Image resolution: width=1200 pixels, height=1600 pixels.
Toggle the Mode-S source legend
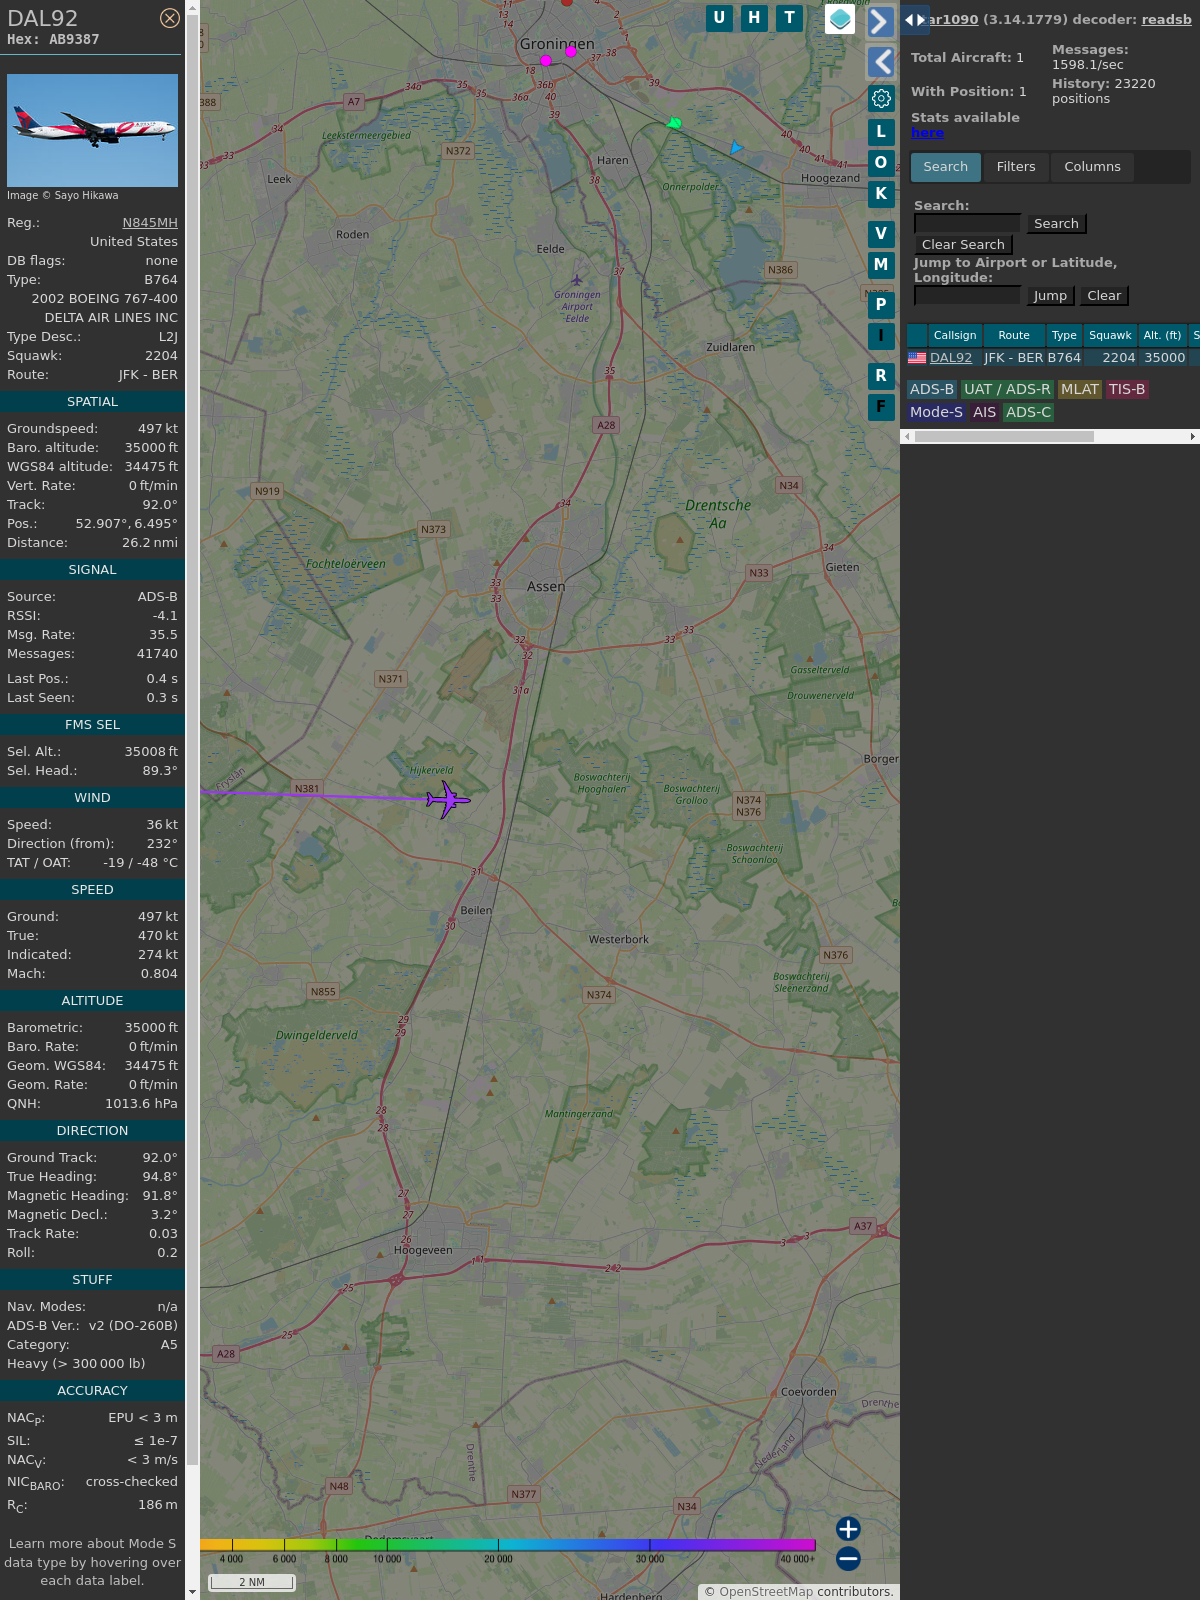[x=936, y=412]
